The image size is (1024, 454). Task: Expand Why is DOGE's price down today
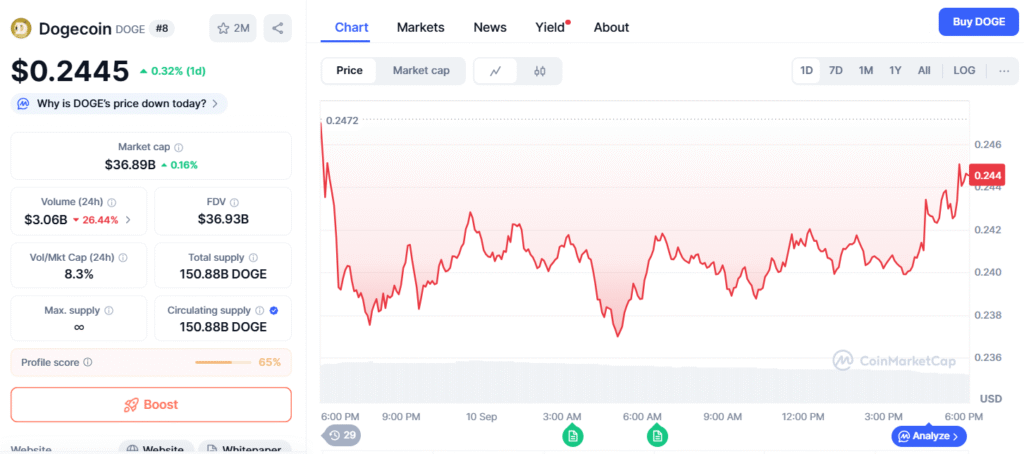tap(119, 103)
